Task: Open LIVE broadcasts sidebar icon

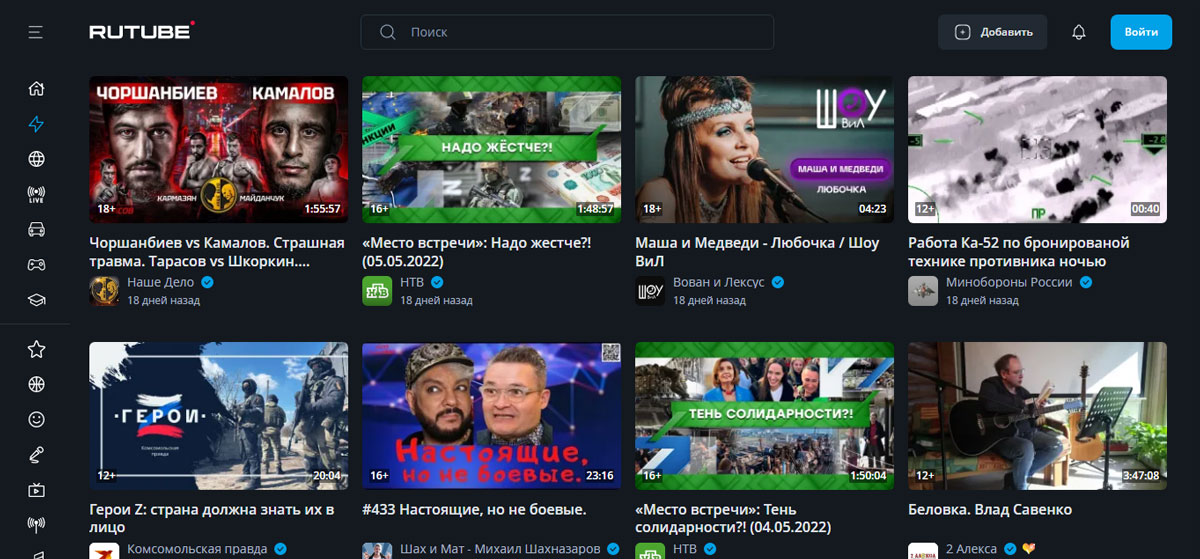Action: pos(36,194)
